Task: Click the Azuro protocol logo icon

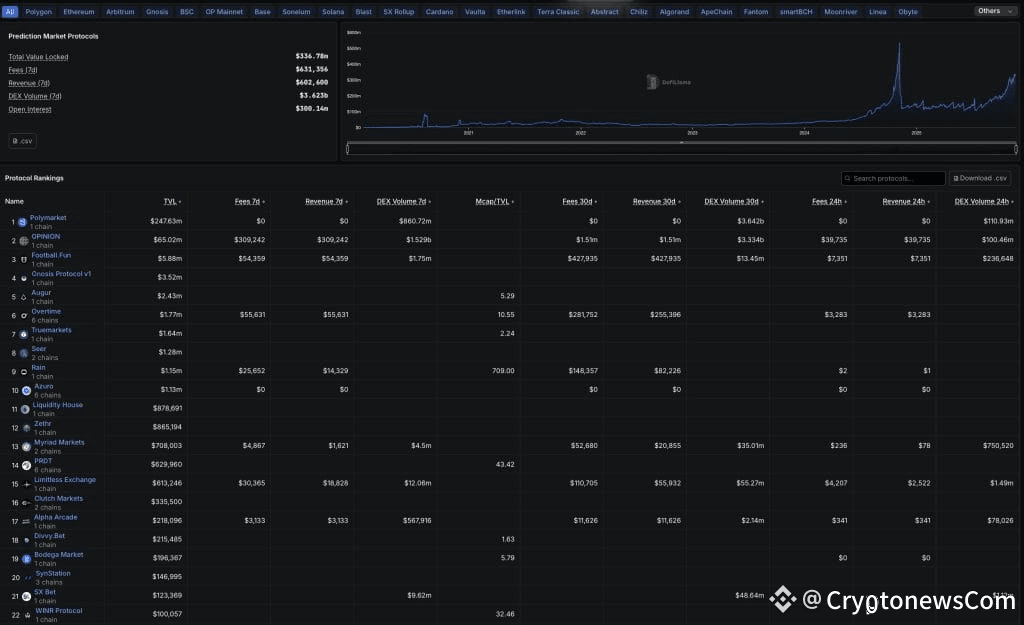Action: (x=22, y=390)
